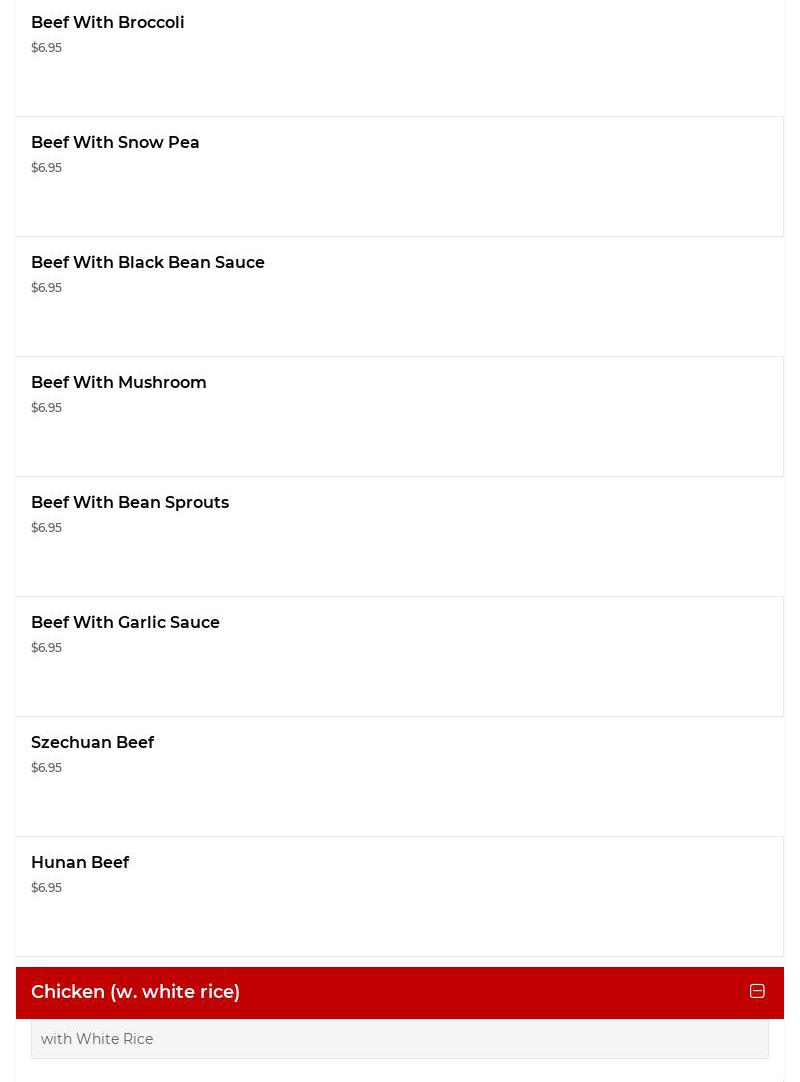The height and width of the screenshot is (1082, 800).
Task: Click the red Chicken section header bar
Action: pos(450,992)
